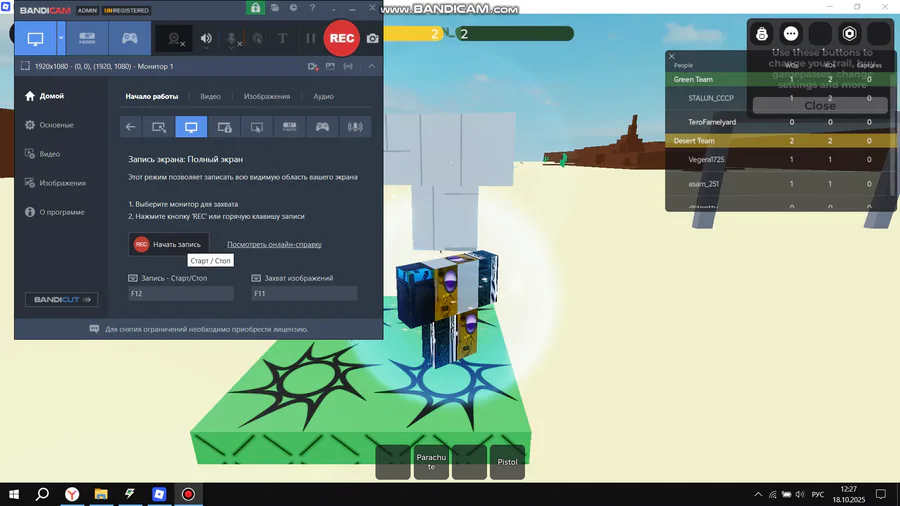Open Основные settings in sidebar
Viewport: 900px width, 506px height.
[49, 125]
